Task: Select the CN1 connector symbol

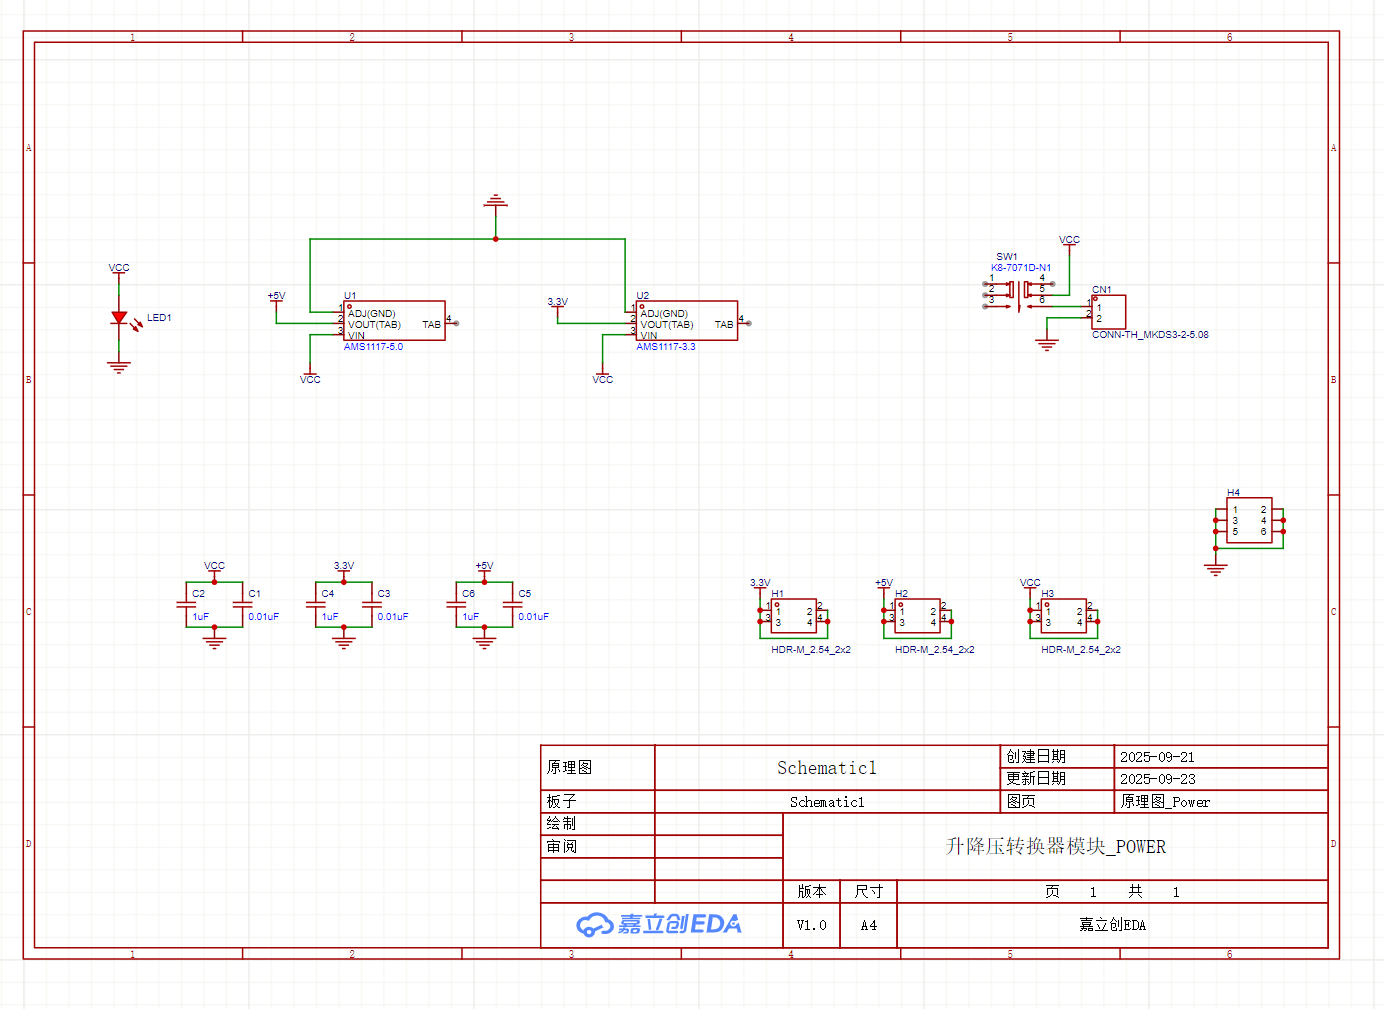Action: 1109,312
